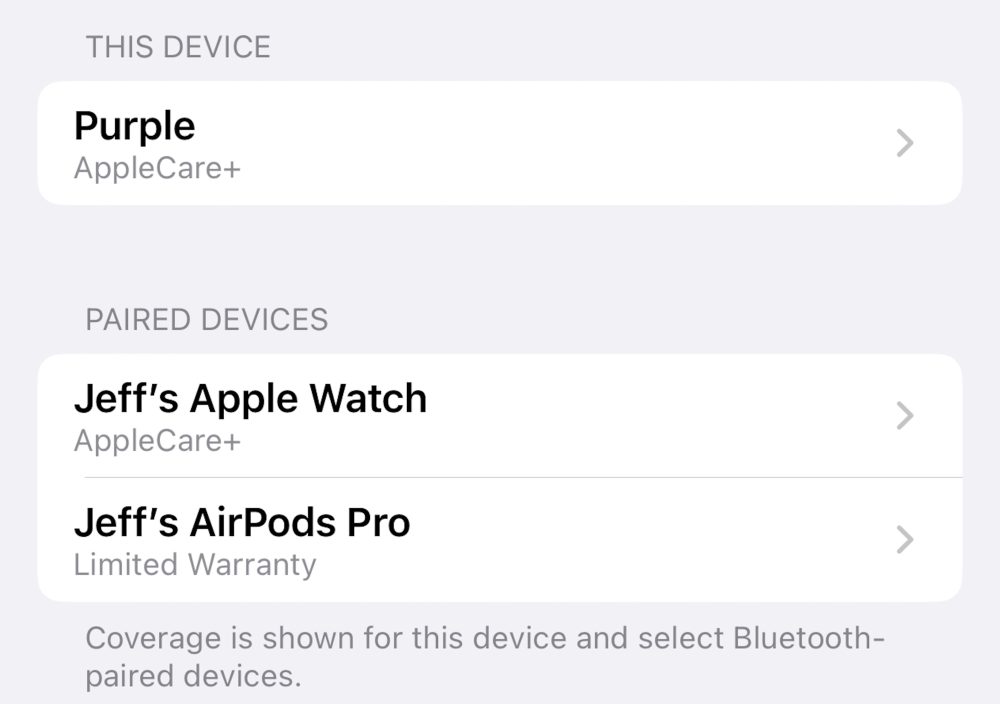Tap the empty middle area of the Purple row
The width and height of the screenshot is (1000, 704).
[x=542, y=143]
